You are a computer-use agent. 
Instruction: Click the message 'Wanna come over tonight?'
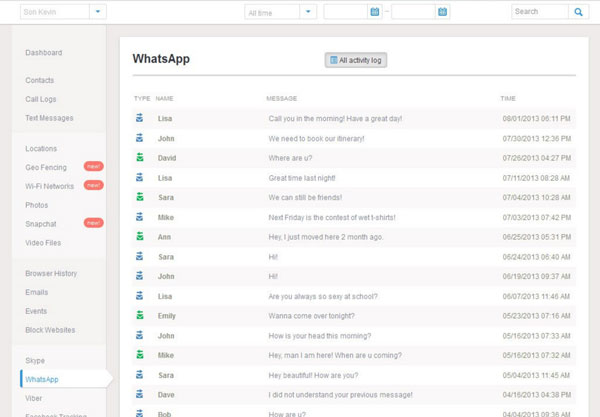[311, 316]
